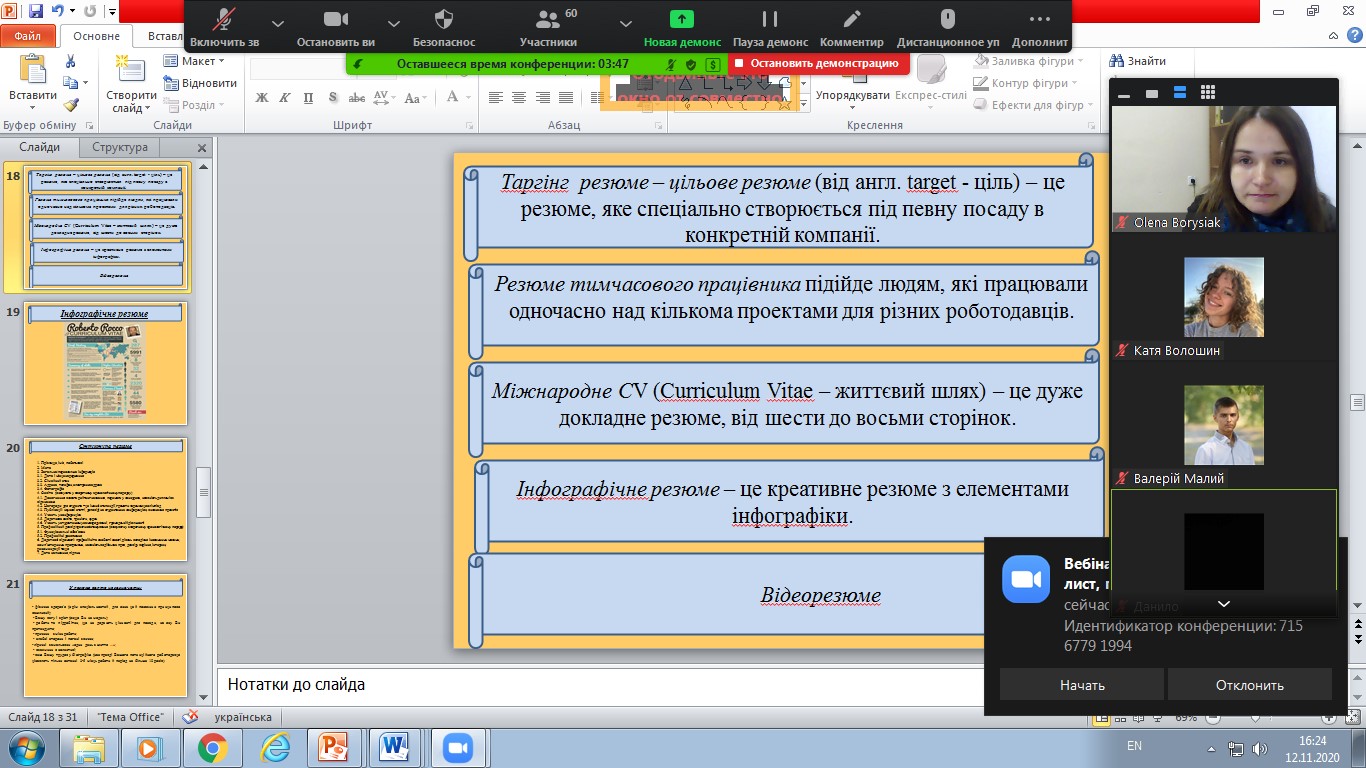This screenshot has width=1366, height=768.
Task: Stop video using Zoom camera button
Action: click(335, 26)
